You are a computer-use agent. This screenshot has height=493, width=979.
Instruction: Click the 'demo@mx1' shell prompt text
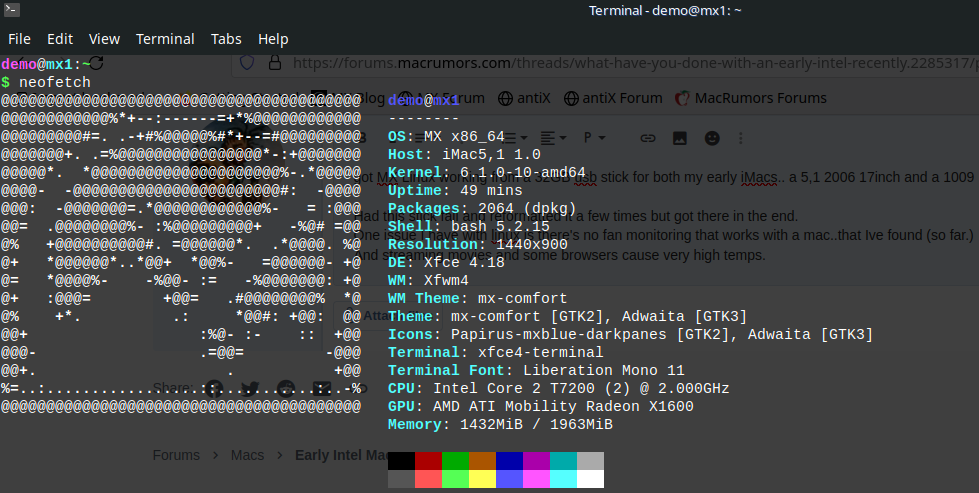click(x=37, y=64)
